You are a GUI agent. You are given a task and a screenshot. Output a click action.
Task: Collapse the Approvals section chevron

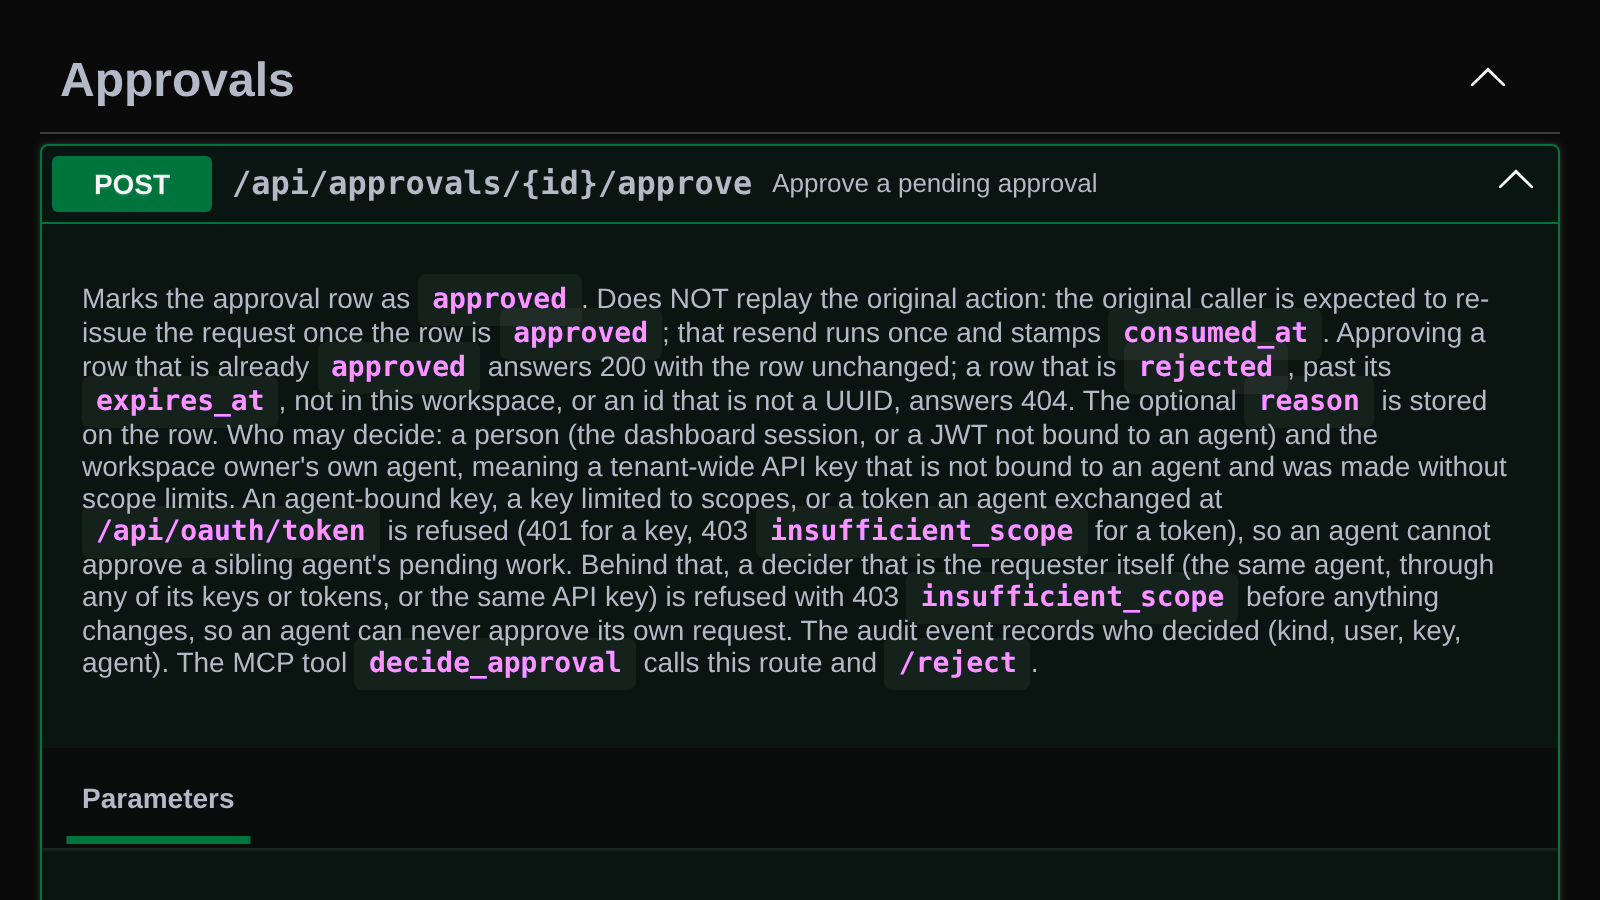[1488, 78]
